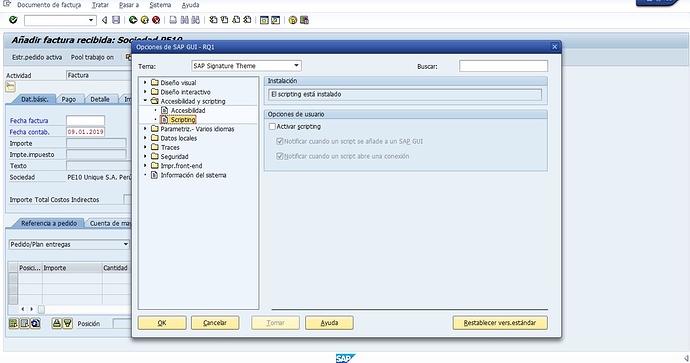Open the Pasar a menu
Screen dimensions: 690x363
pyautogui.click(x=129, y=5)
